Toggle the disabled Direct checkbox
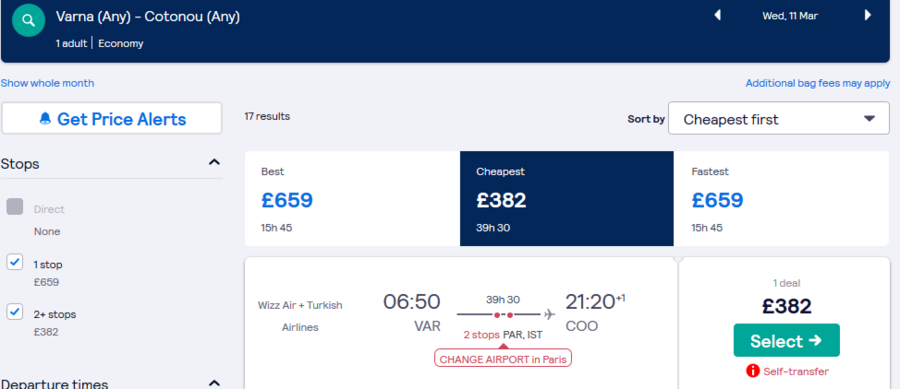Viewport: 900px width, 389px height. coord(15,207)
